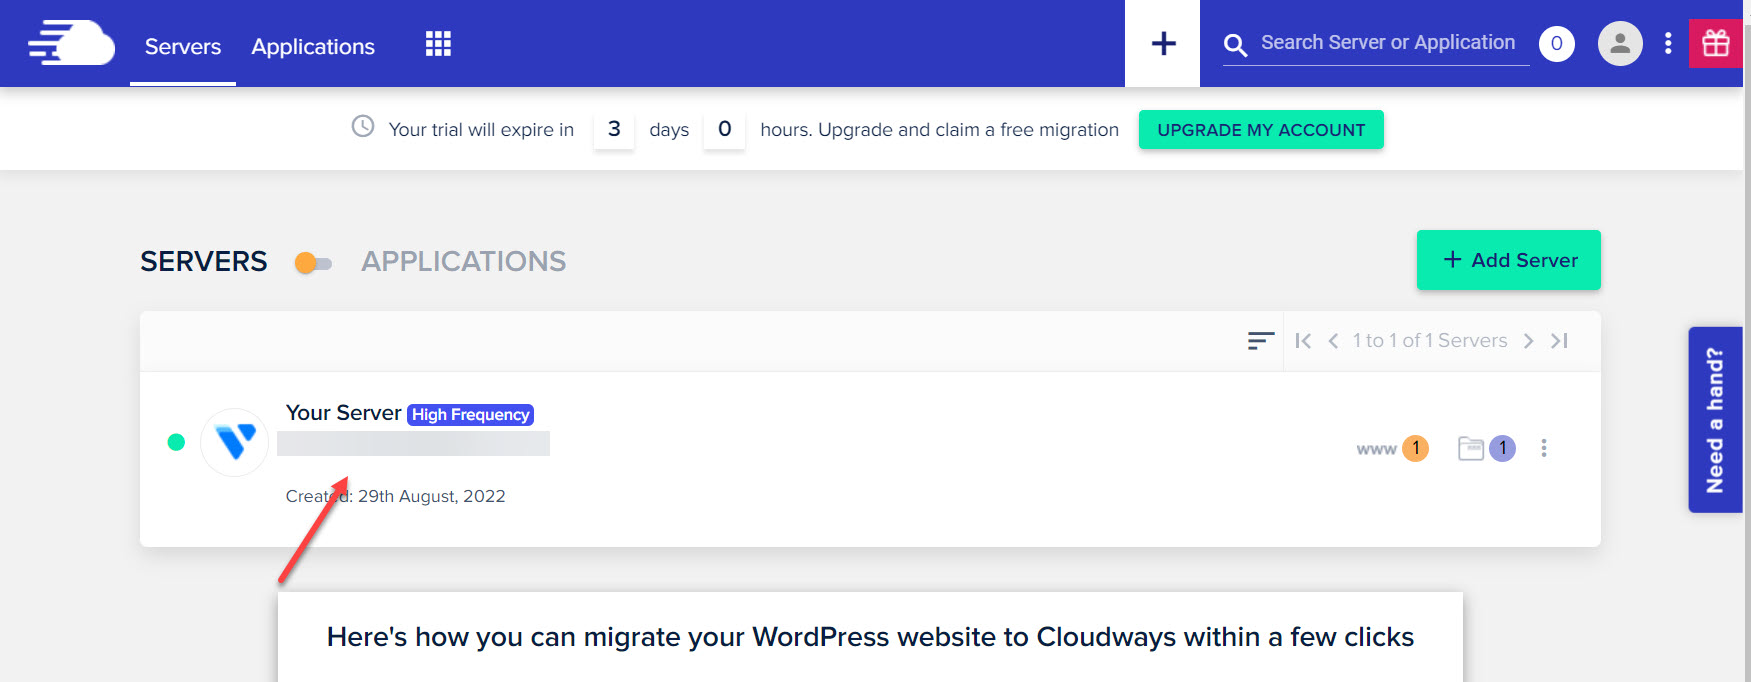Click the trial hours remaining value 0

tap(725, 129)
